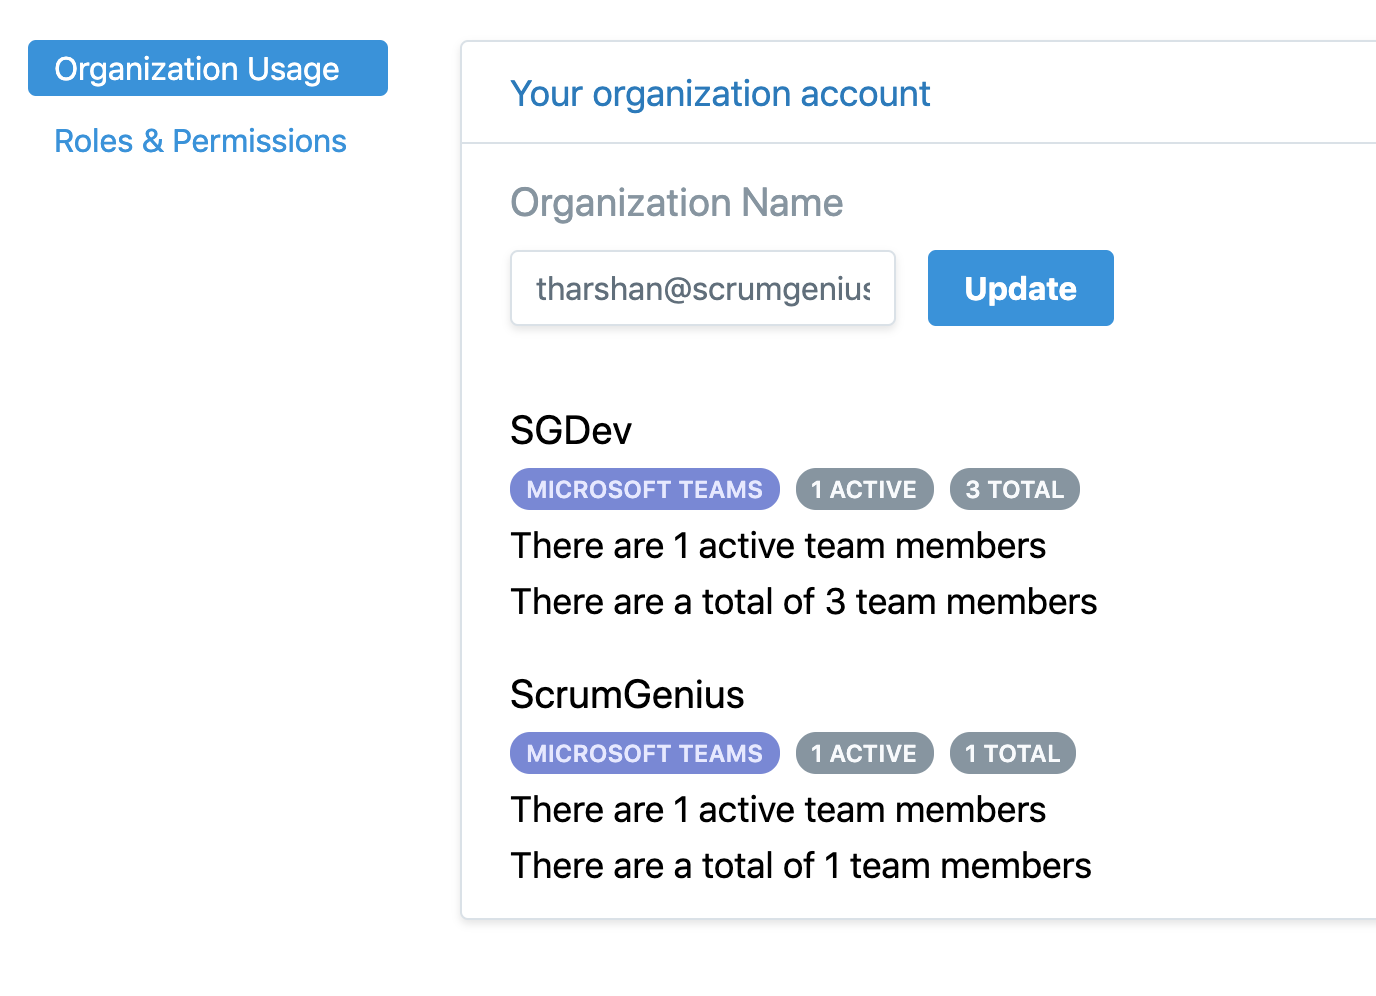Switch to Roles & Permissions

coord(200,141)
